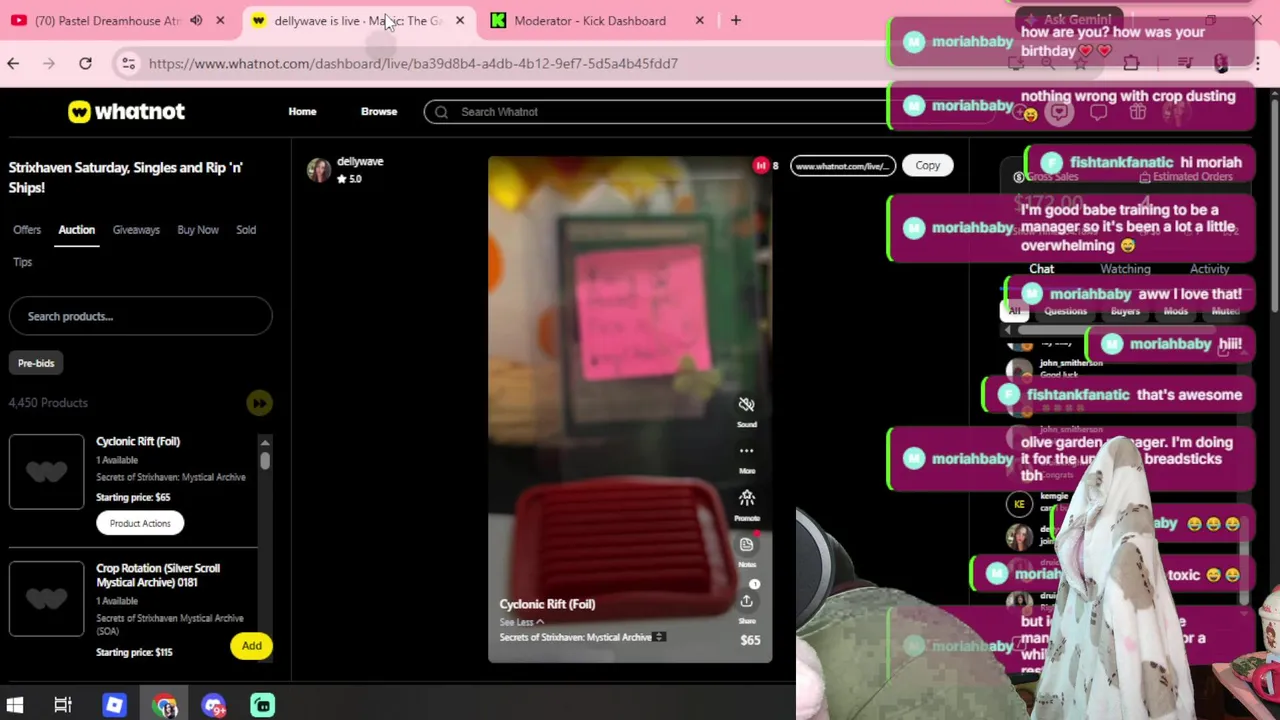This screenshot has width=1280, height=720.
Task: Click the browser back arrow
Action: click(x=13, y=63)
